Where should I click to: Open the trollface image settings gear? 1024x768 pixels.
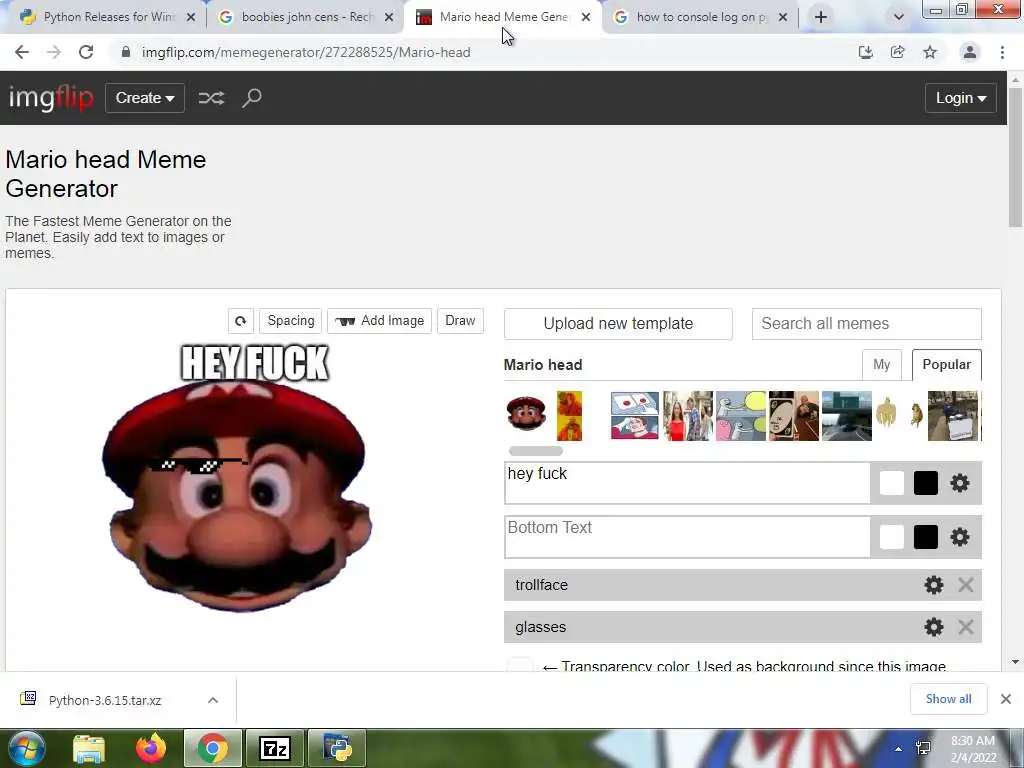(x=934, y=584)
